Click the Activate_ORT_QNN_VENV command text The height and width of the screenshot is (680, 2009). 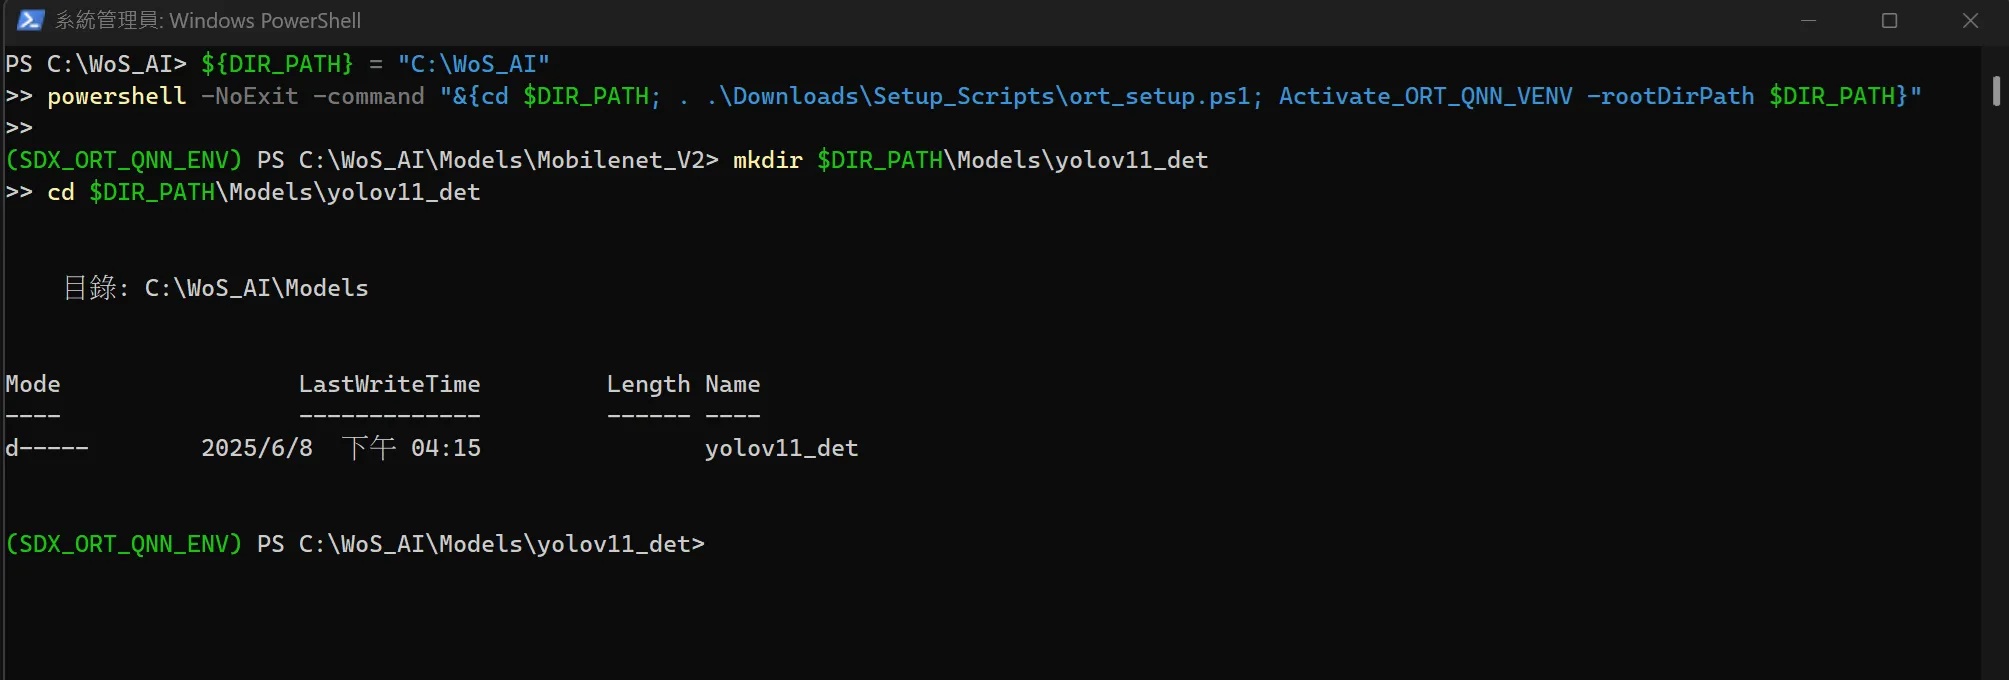pos(1425,96)
